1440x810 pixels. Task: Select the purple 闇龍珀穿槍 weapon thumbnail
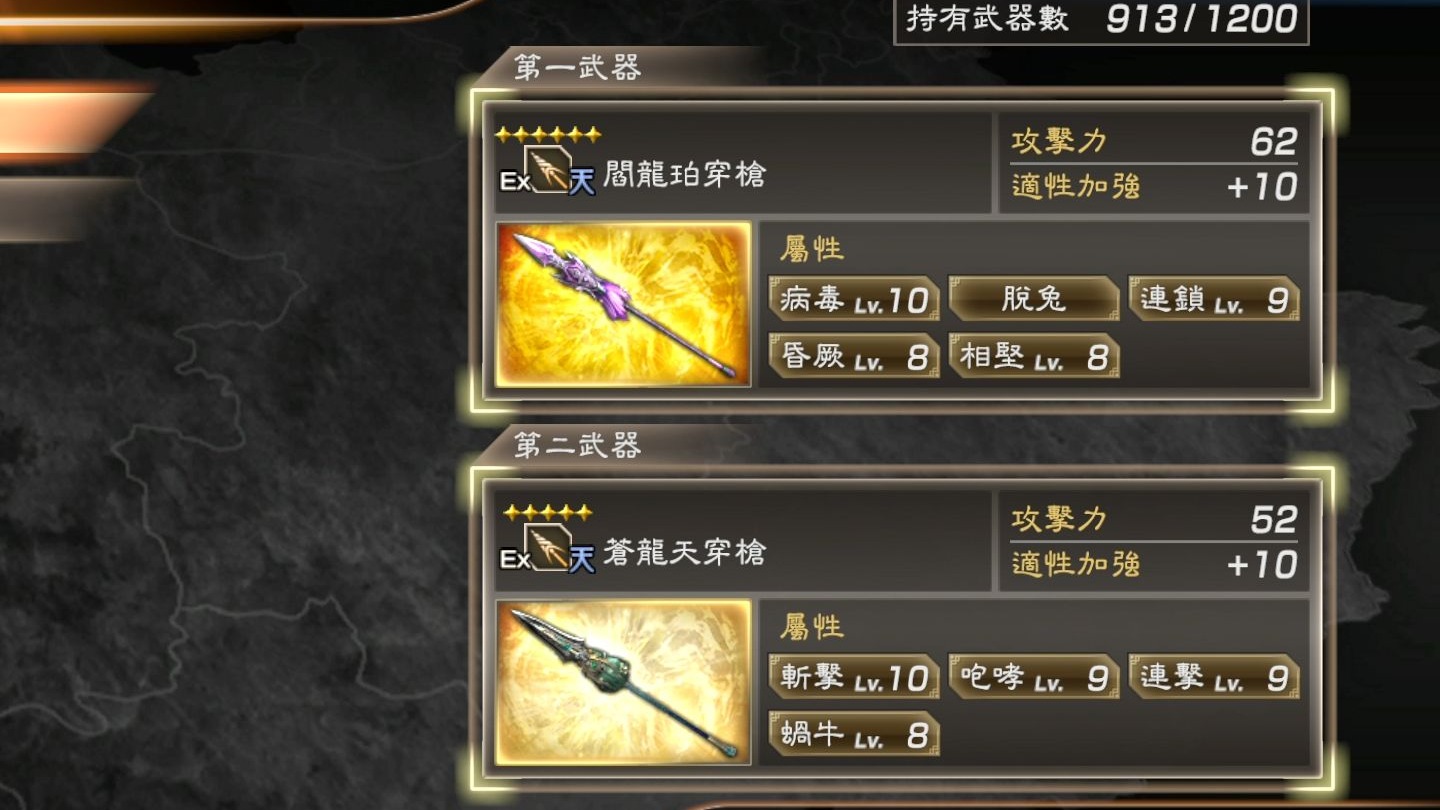click(623, 304)
